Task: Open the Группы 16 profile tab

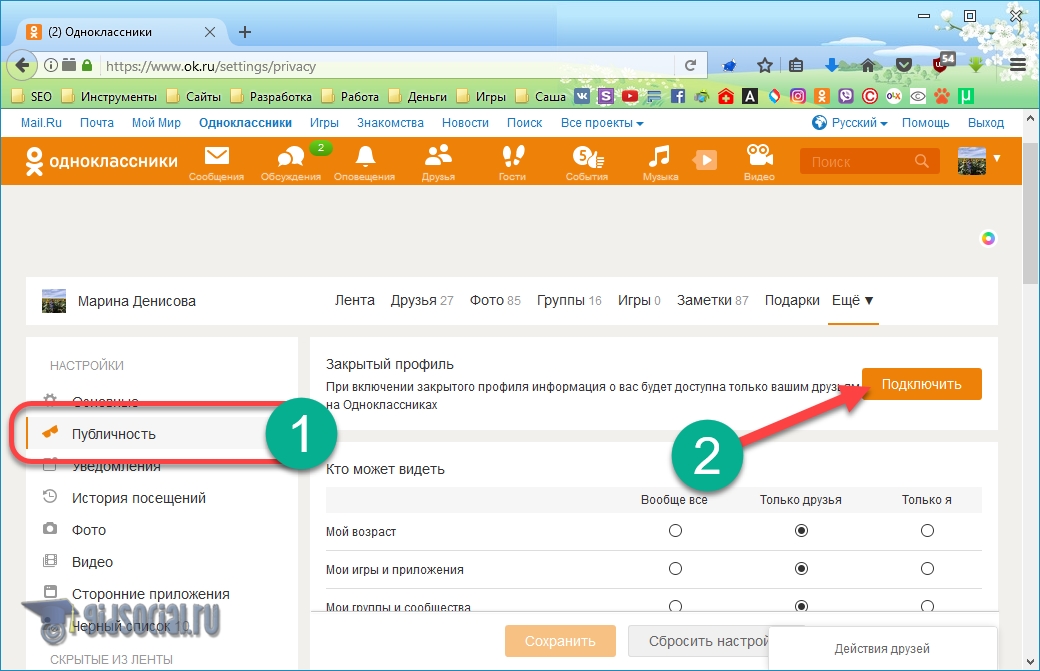Action: pos(569,300)
